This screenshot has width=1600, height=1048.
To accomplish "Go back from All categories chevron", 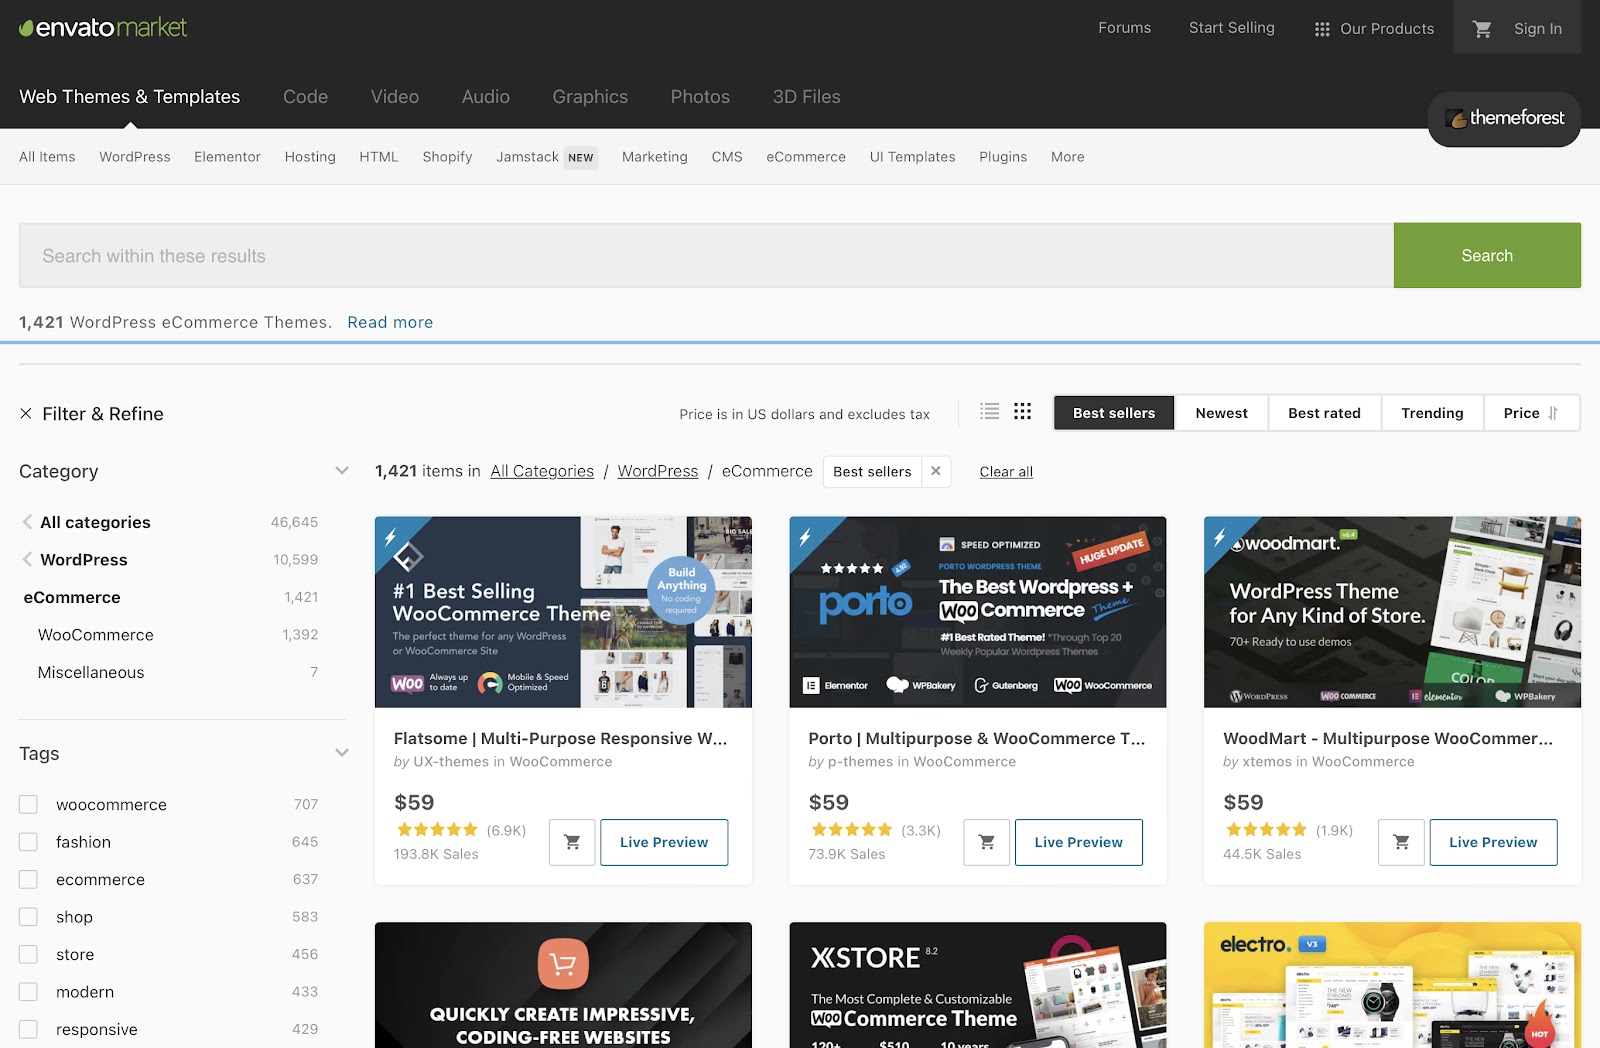I will (x=27, y=522).
